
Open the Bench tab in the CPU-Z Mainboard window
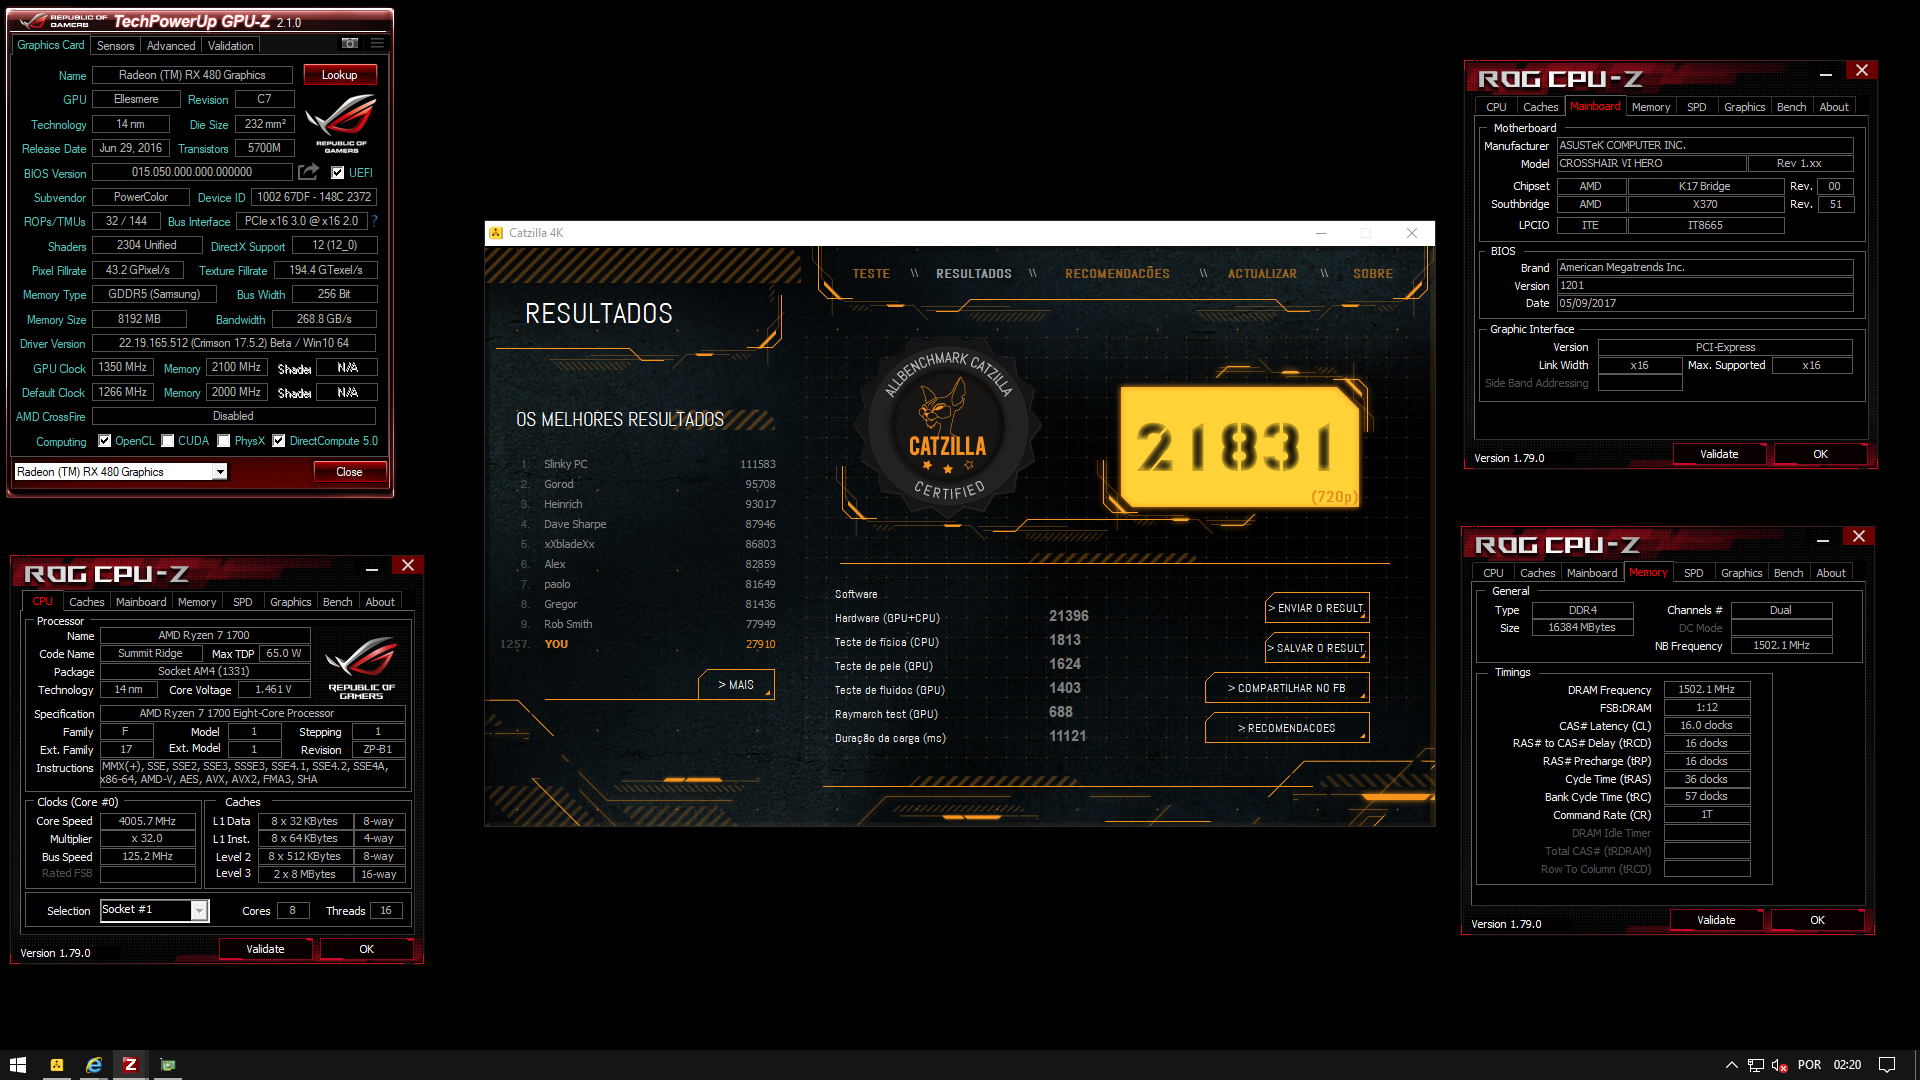point(1791,107)
